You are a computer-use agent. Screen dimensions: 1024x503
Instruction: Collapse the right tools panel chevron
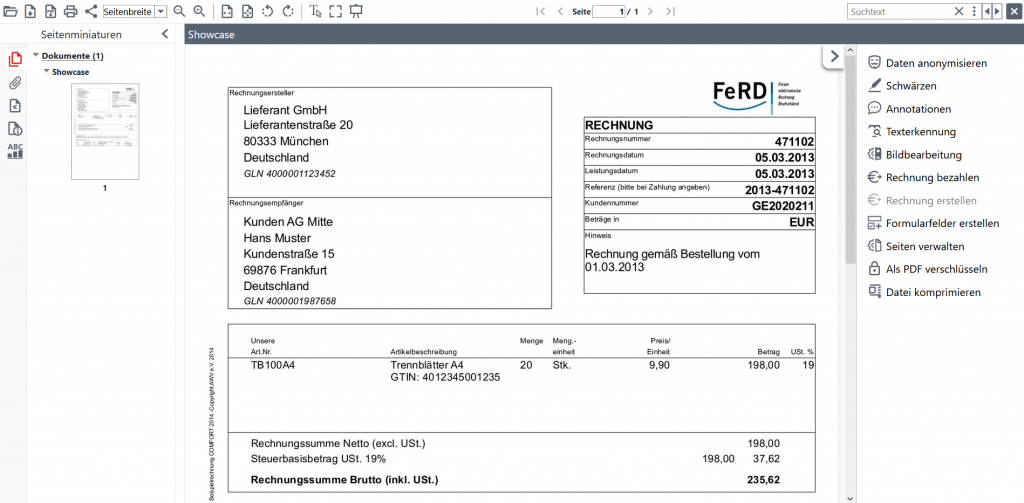pyautogui.click(x=833, y=56)
